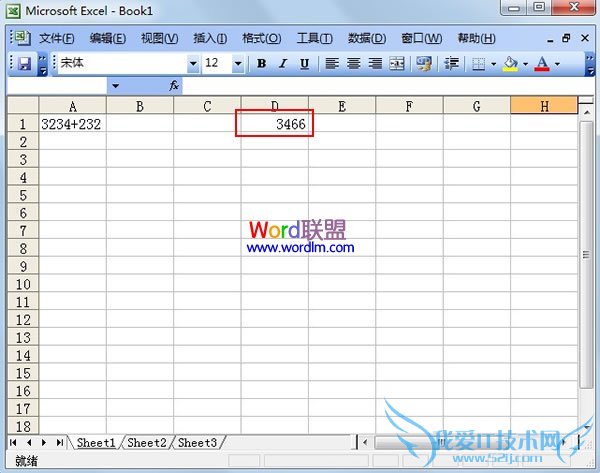This screenshot has height=473, width=600.
Task: Open the fill color dropdown arrow
Action: tap(526, 64)
